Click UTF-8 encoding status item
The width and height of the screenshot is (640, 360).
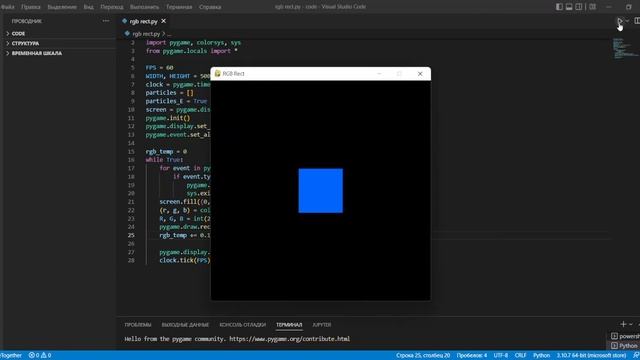pos(501,356)
